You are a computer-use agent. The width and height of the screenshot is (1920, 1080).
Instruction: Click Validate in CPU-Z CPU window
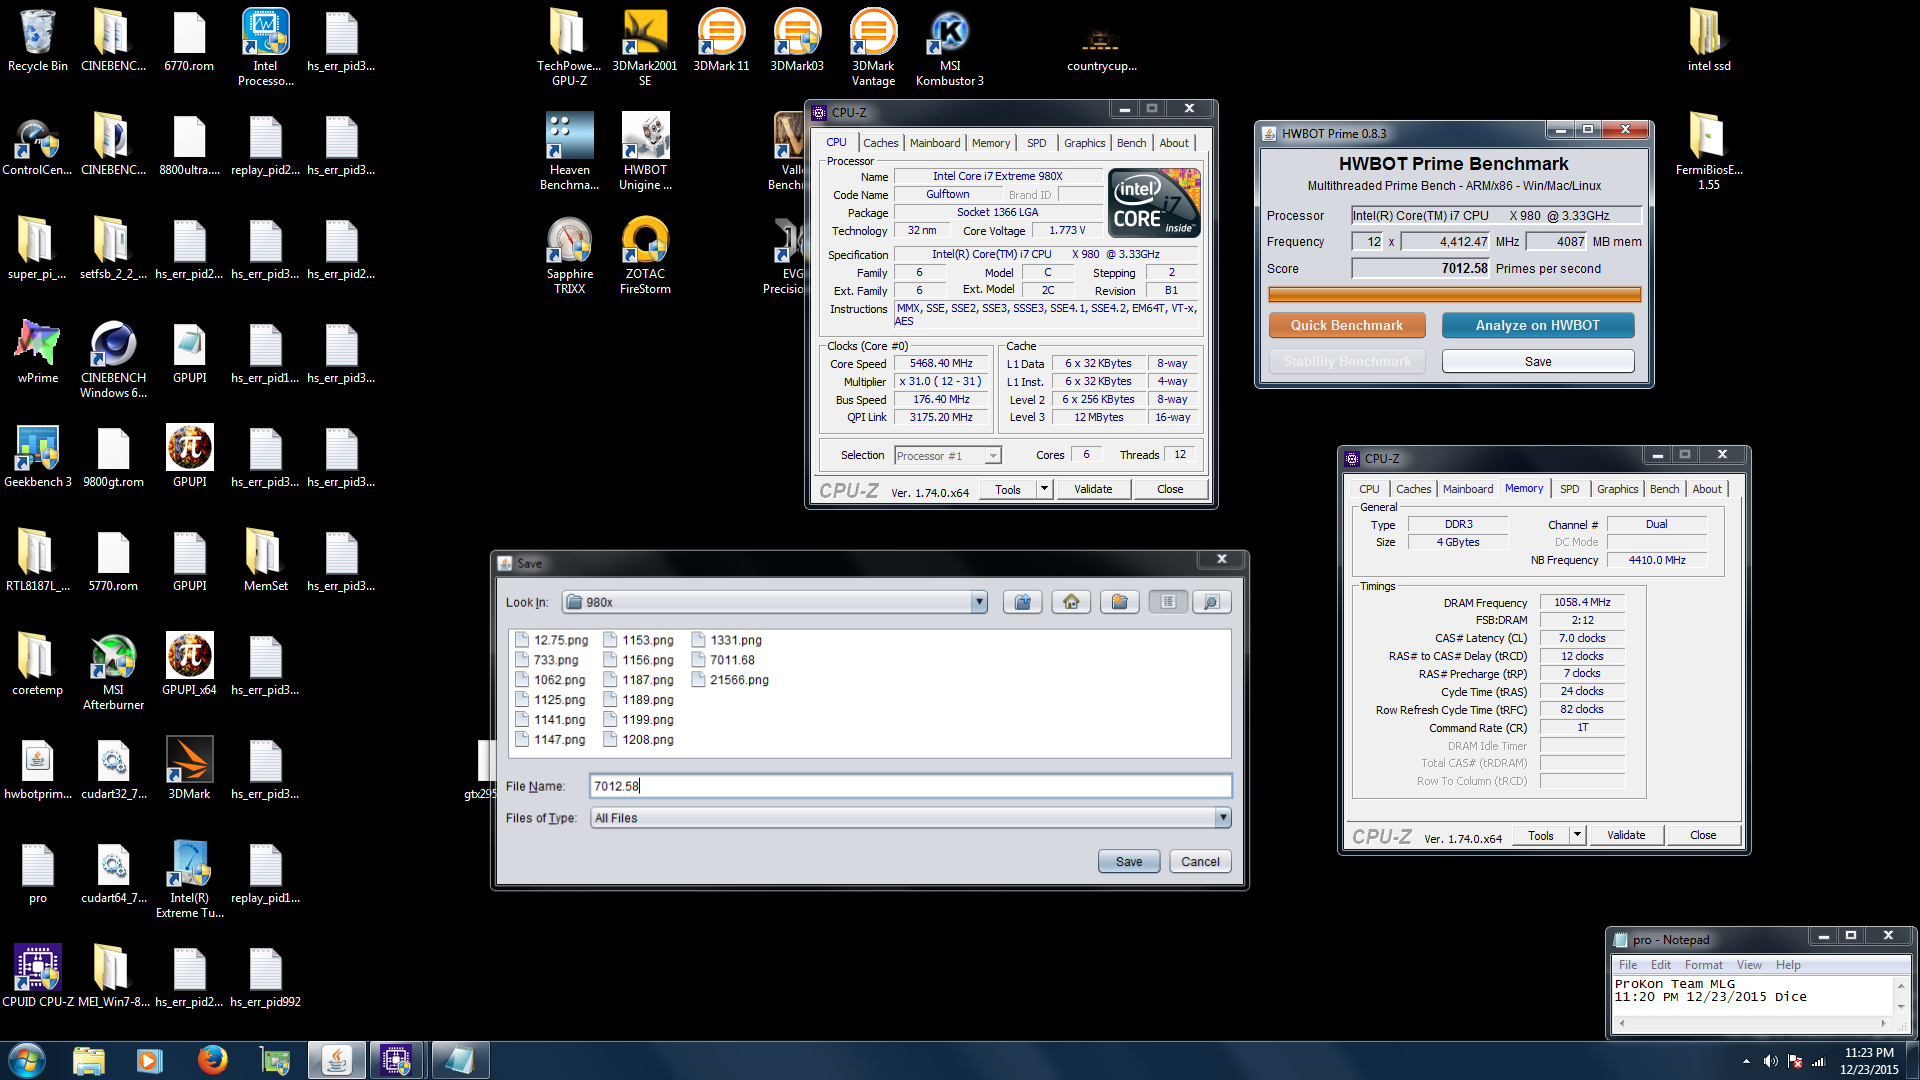point(1093,489)
